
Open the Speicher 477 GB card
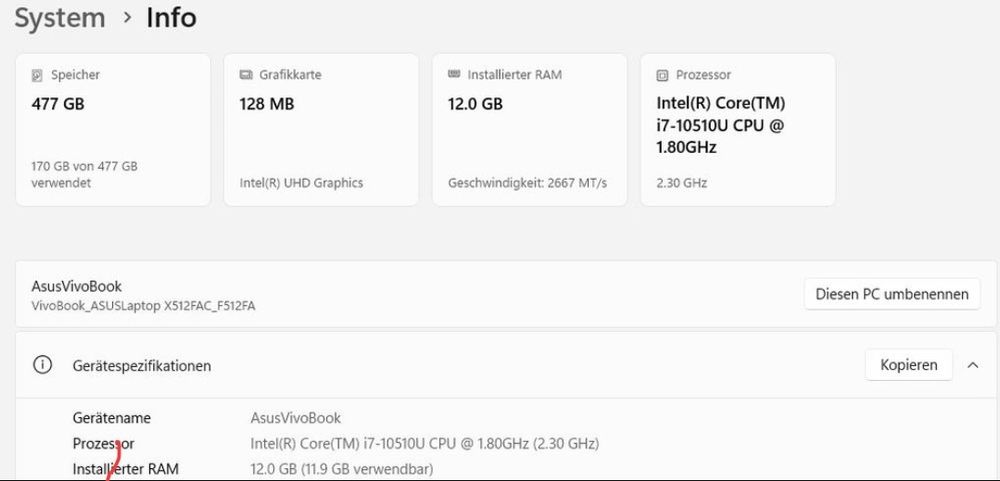pos(113,130)
